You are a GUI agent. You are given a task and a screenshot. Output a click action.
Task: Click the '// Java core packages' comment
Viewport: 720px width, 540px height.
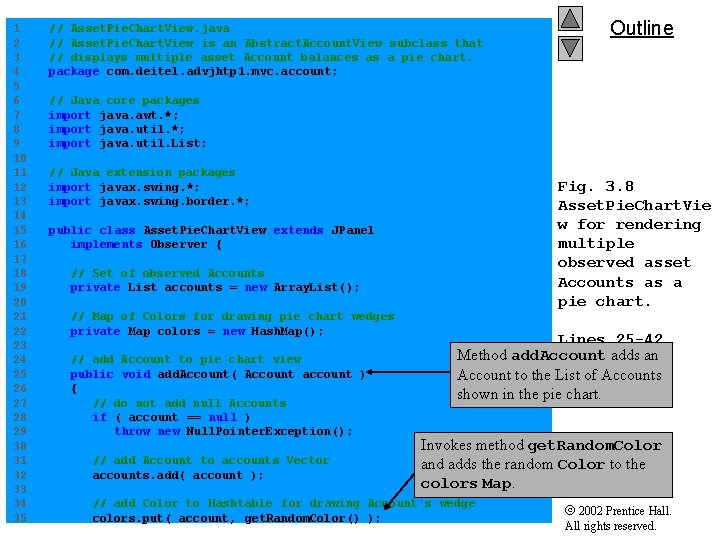coord(124,100)
